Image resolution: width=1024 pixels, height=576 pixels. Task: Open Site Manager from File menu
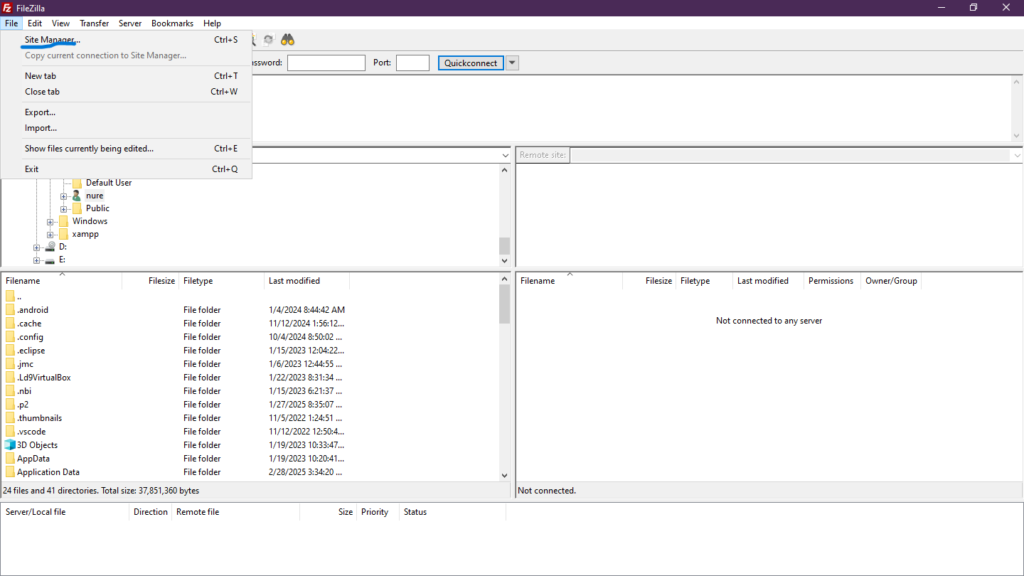click(x=127, y=40)
